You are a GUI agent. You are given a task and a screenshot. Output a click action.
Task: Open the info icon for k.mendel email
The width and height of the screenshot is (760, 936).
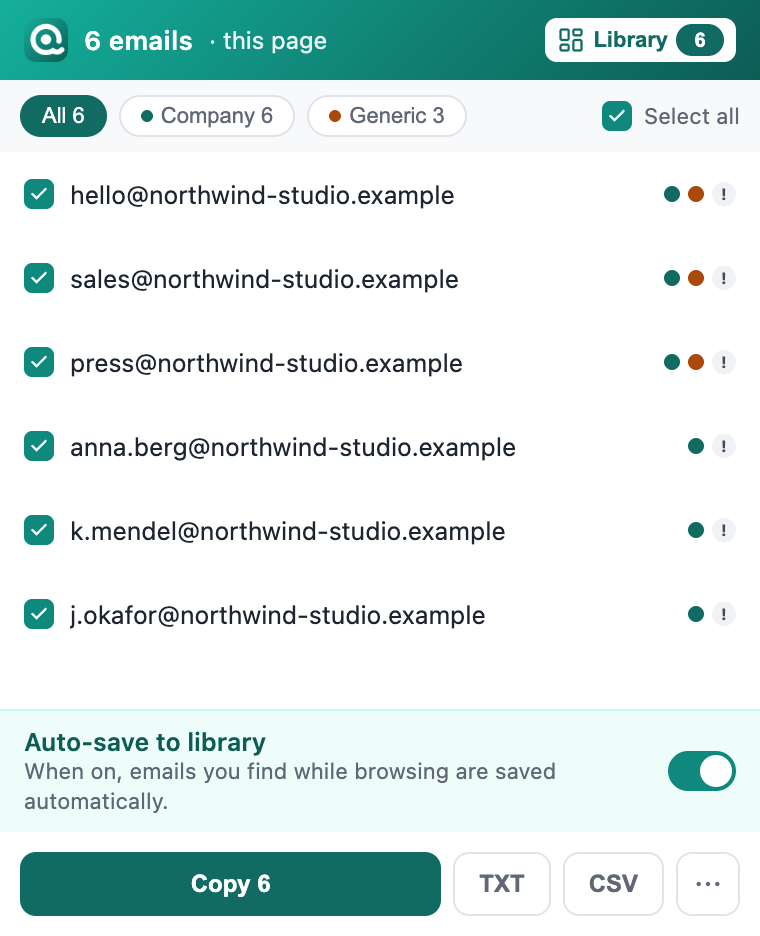pos(724,530)
